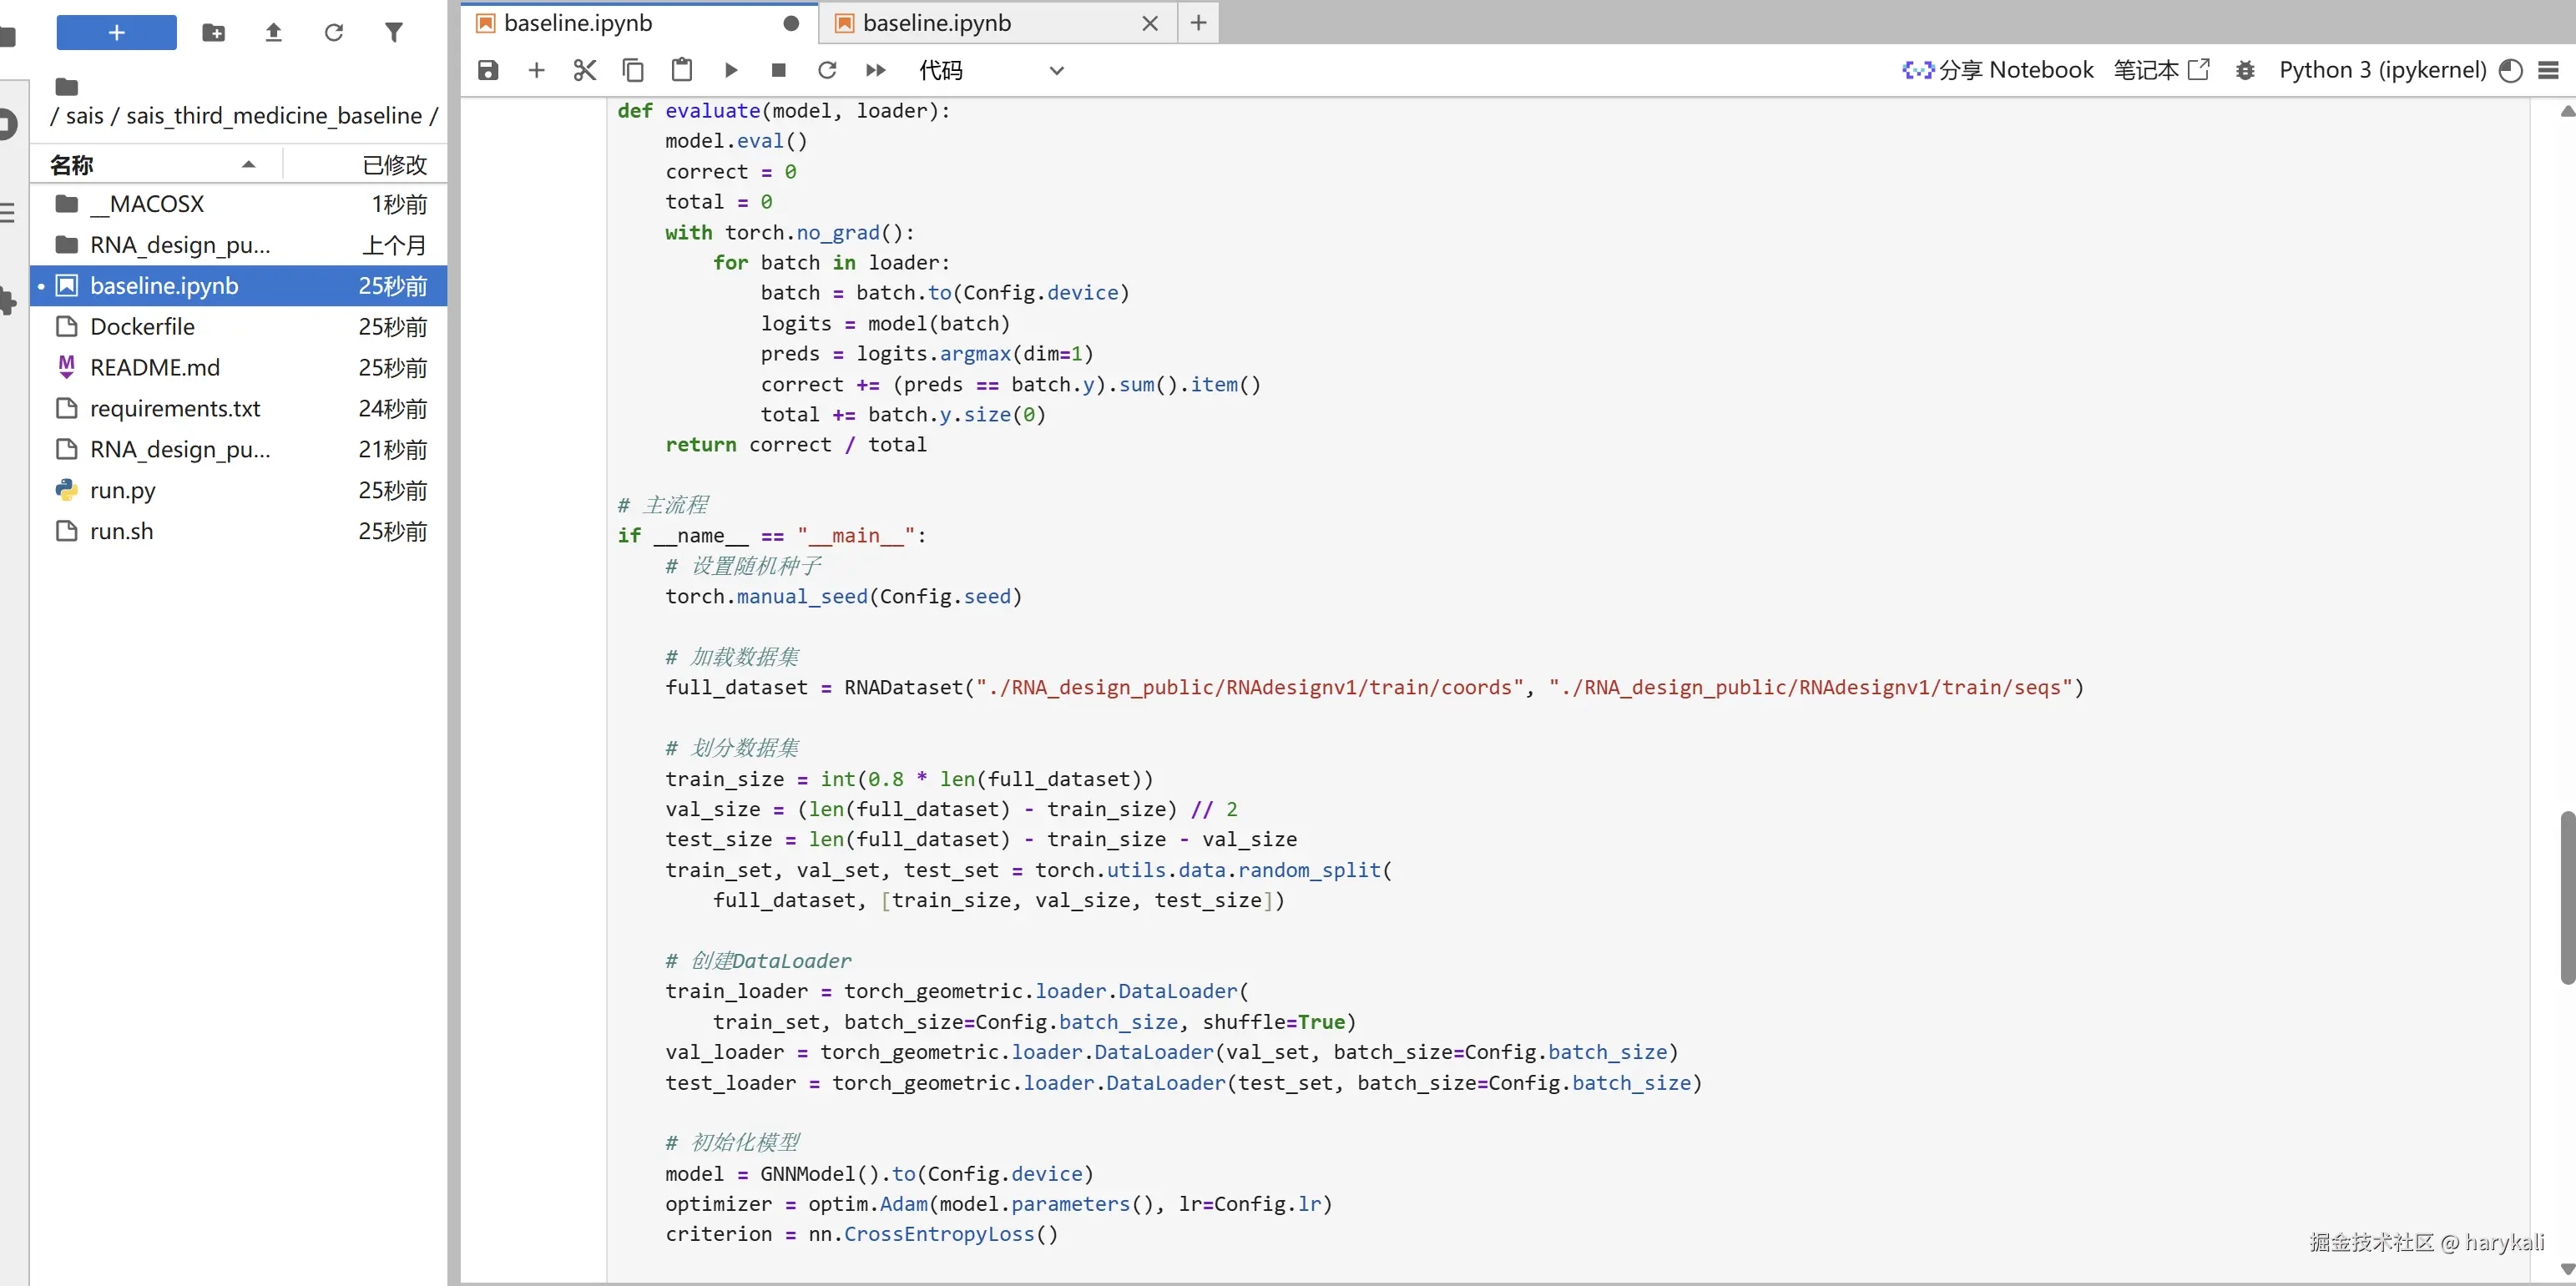Image resolution: width=2576 pixels, height=1286 pixels.
Task: Interrupt the kernel with the stop button
Action: [x=779, y=70]
